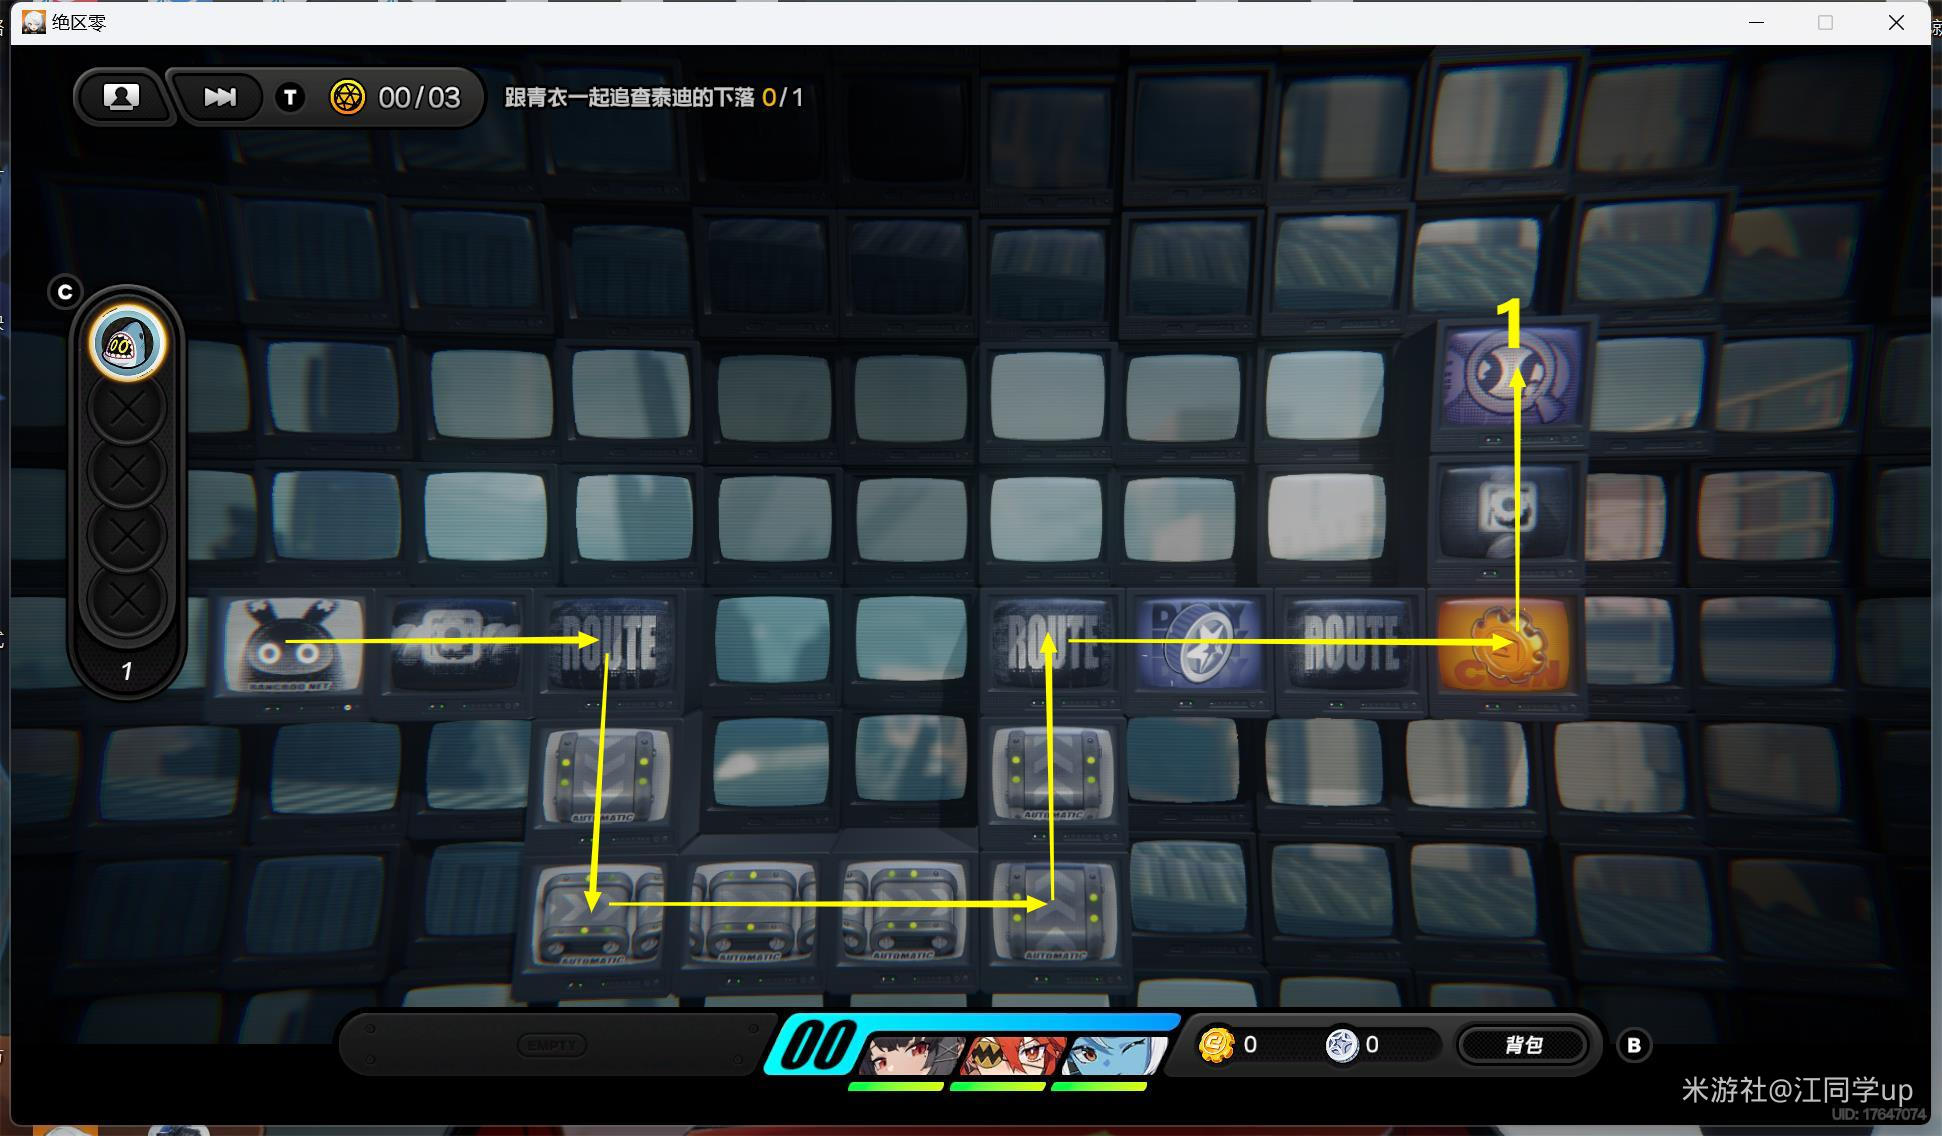Open the 背包 backpack button
Image resolution: width=1942 pixels, height=1136 pixels.
1522,1045
